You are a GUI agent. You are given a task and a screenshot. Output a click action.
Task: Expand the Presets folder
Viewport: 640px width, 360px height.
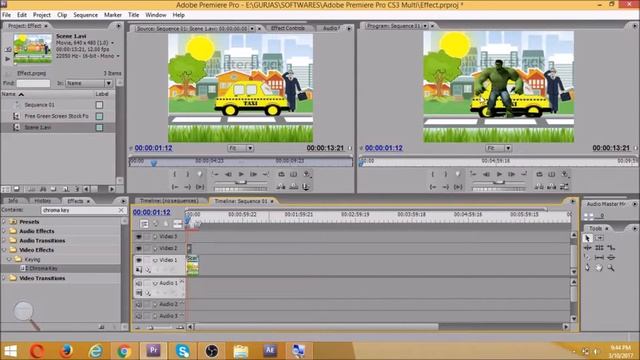click(4, 222)
